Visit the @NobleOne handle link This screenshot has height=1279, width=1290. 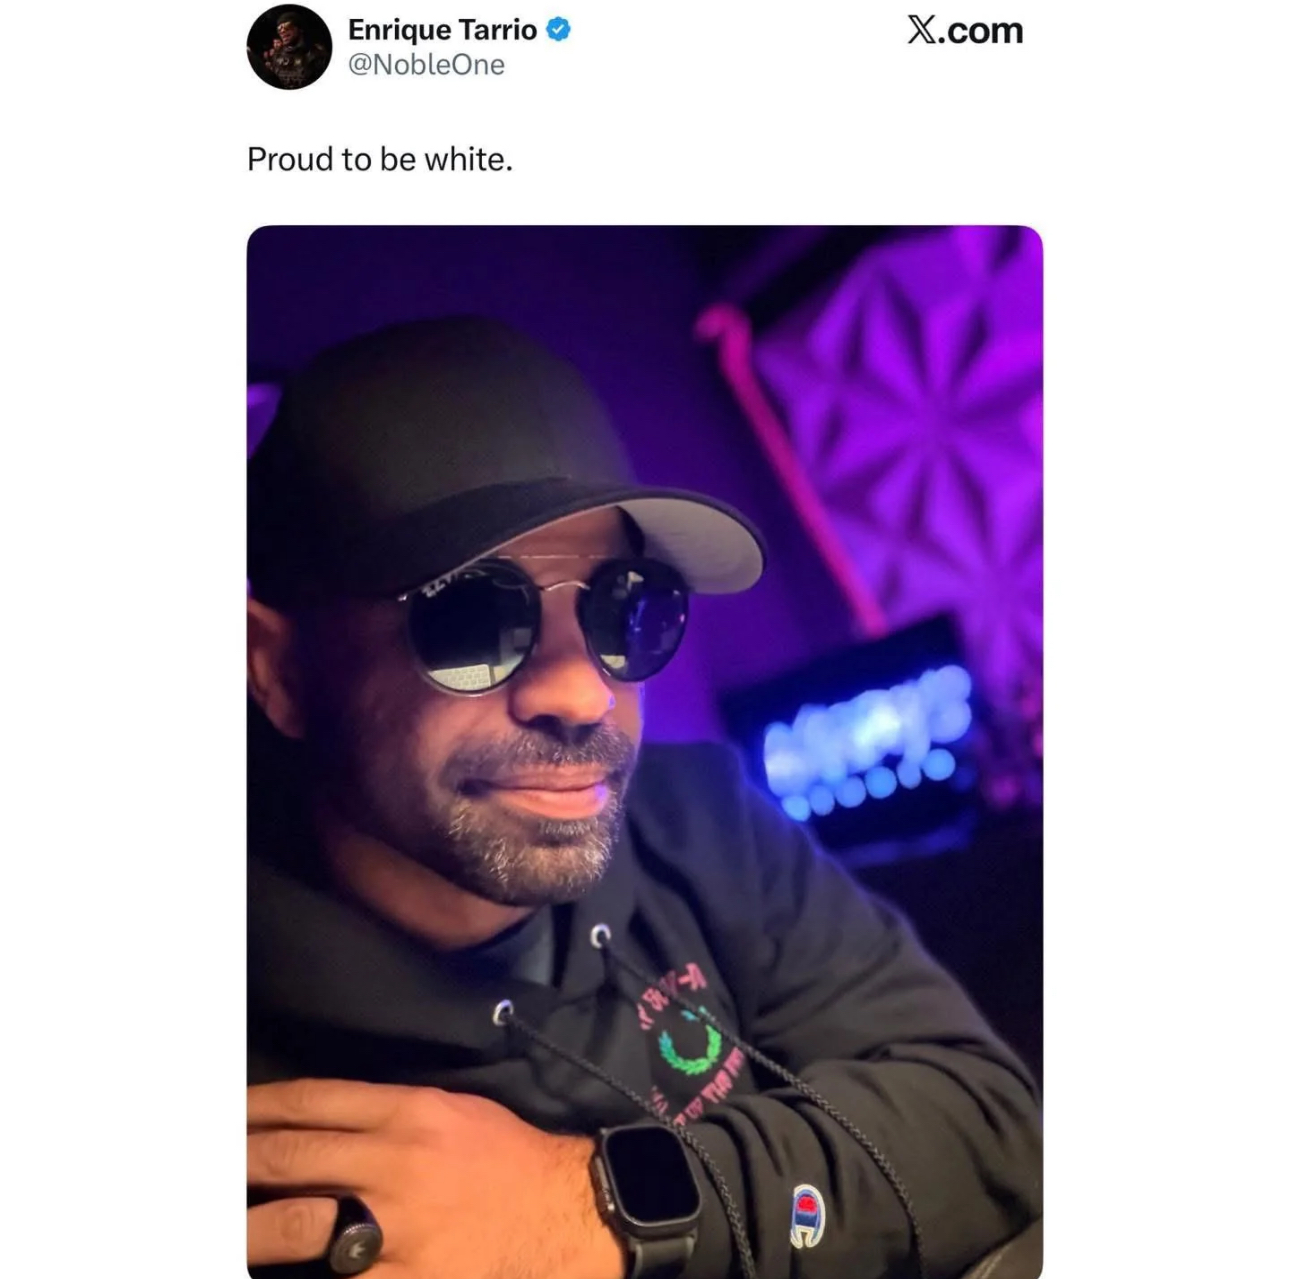(426, 65)
